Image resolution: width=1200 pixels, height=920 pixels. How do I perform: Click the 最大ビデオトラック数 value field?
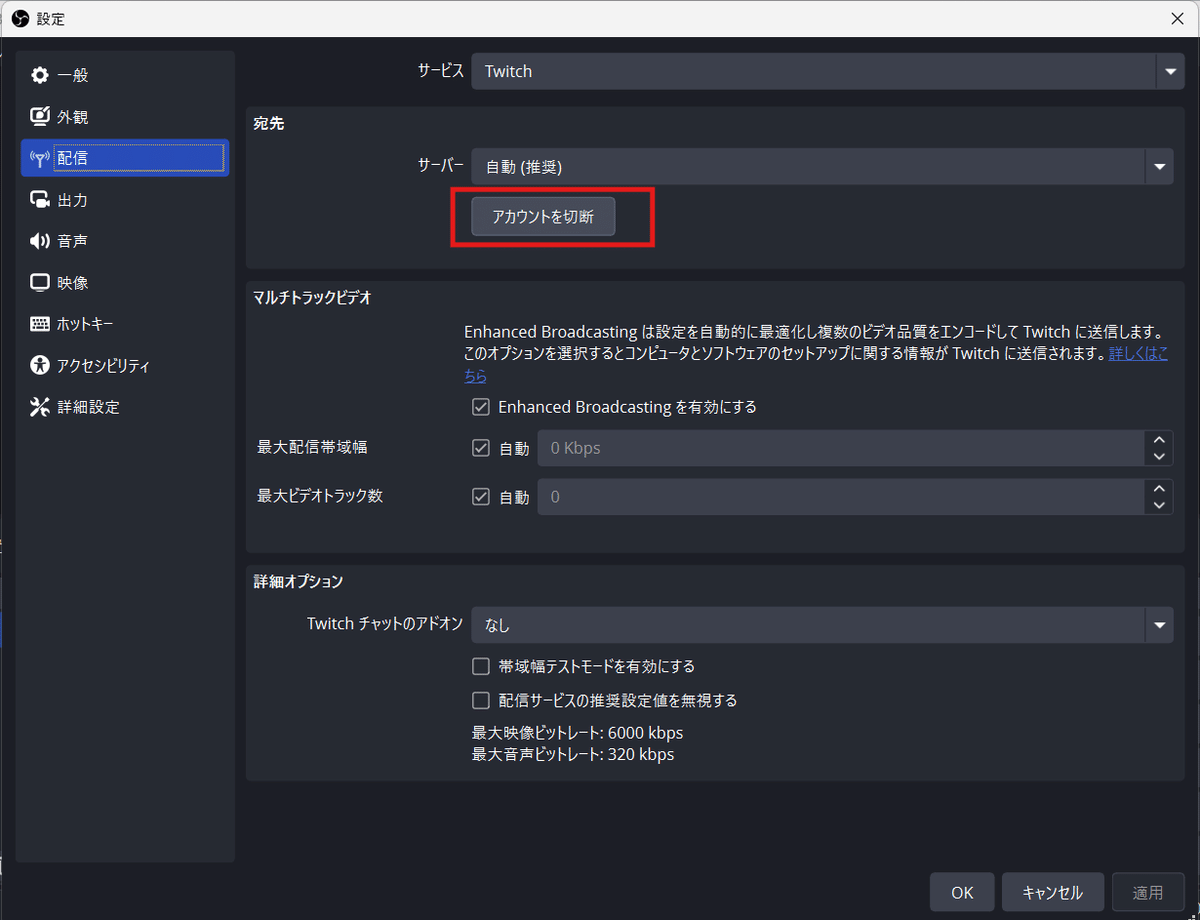pyautogui.click(x=841, y=496)
